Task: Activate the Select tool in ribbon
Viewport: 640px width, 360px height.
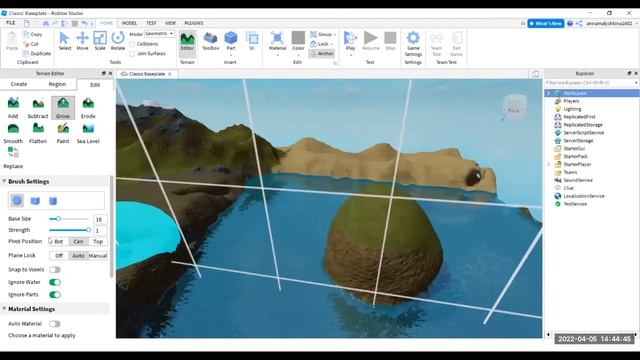Action: point(64,41)
